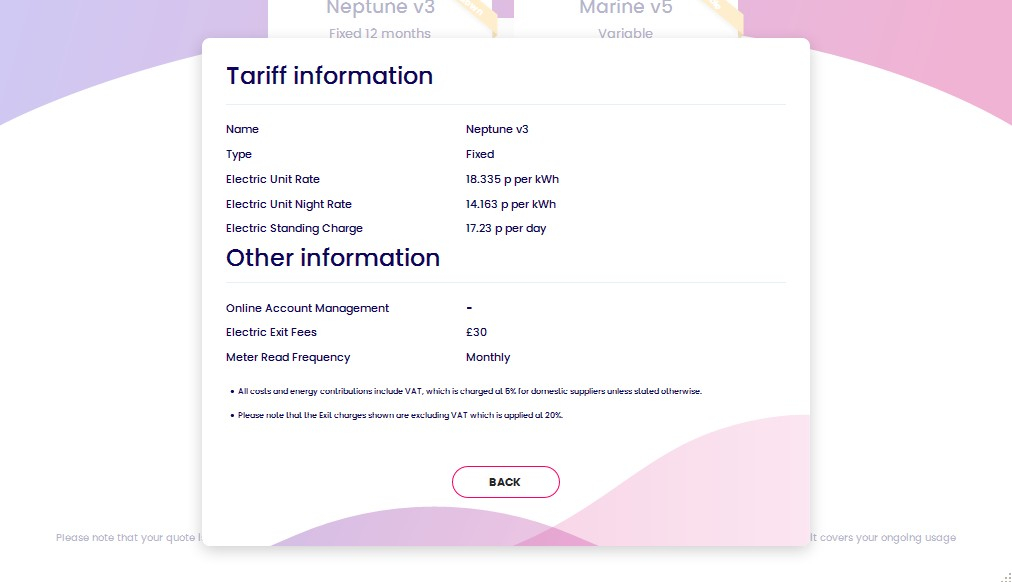Click the 'Monthly' meter read frequency value

pyautogui.click(x=488, y=357)
